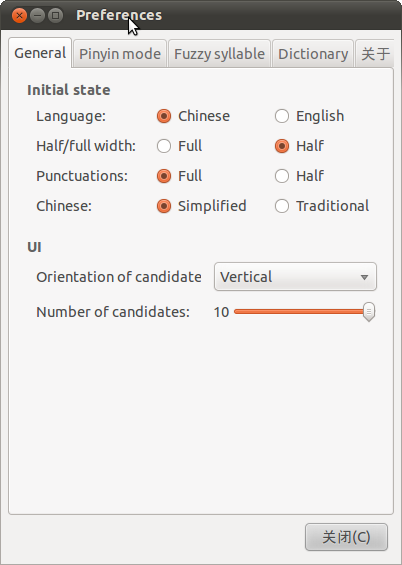Close the Preferences window with red button
The image size is (402, 565).
pos(19,15)
